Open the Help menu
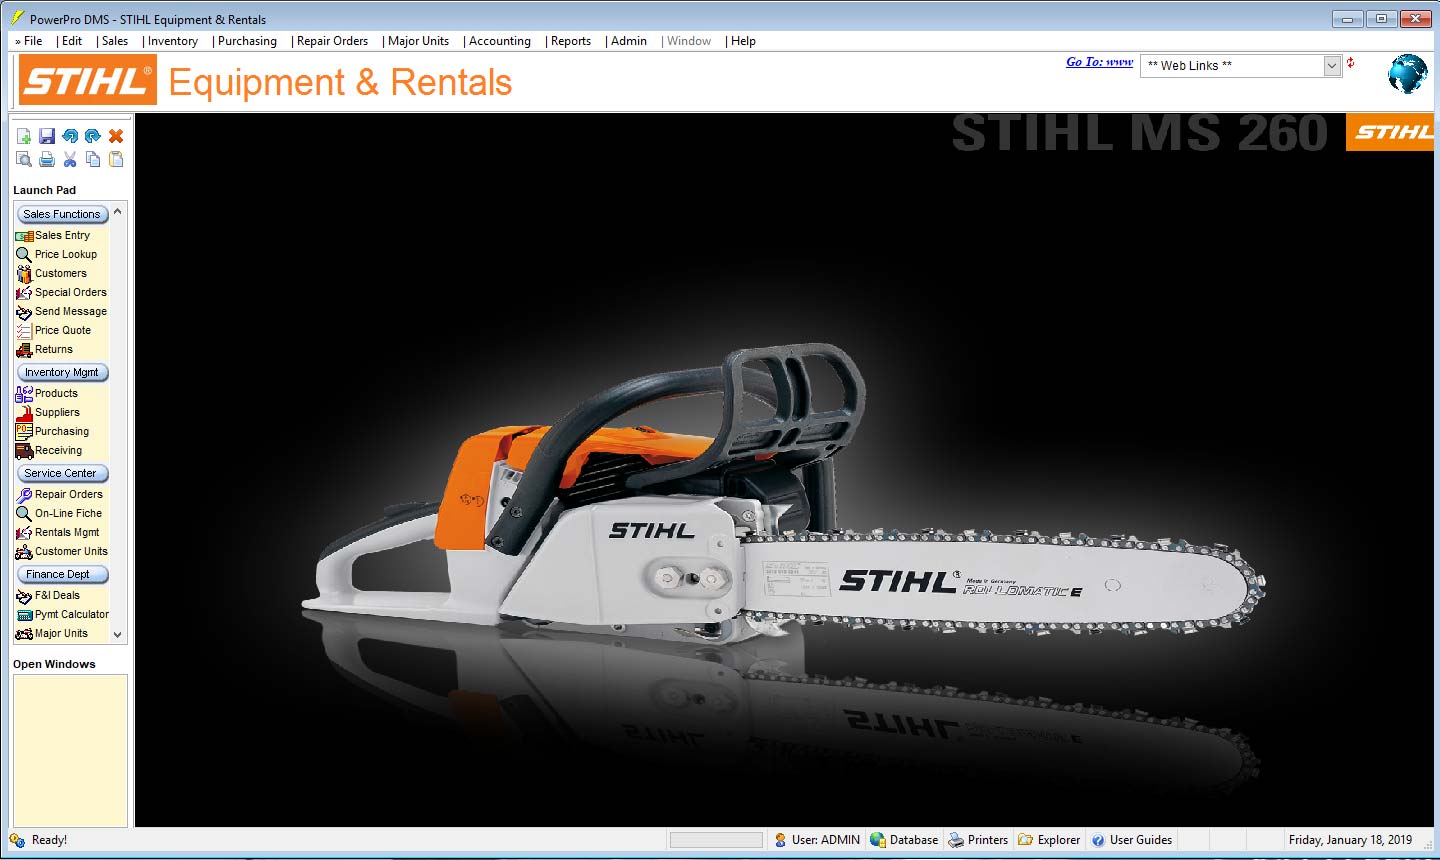Screen dimensions: 1440x860 point(743,41)
